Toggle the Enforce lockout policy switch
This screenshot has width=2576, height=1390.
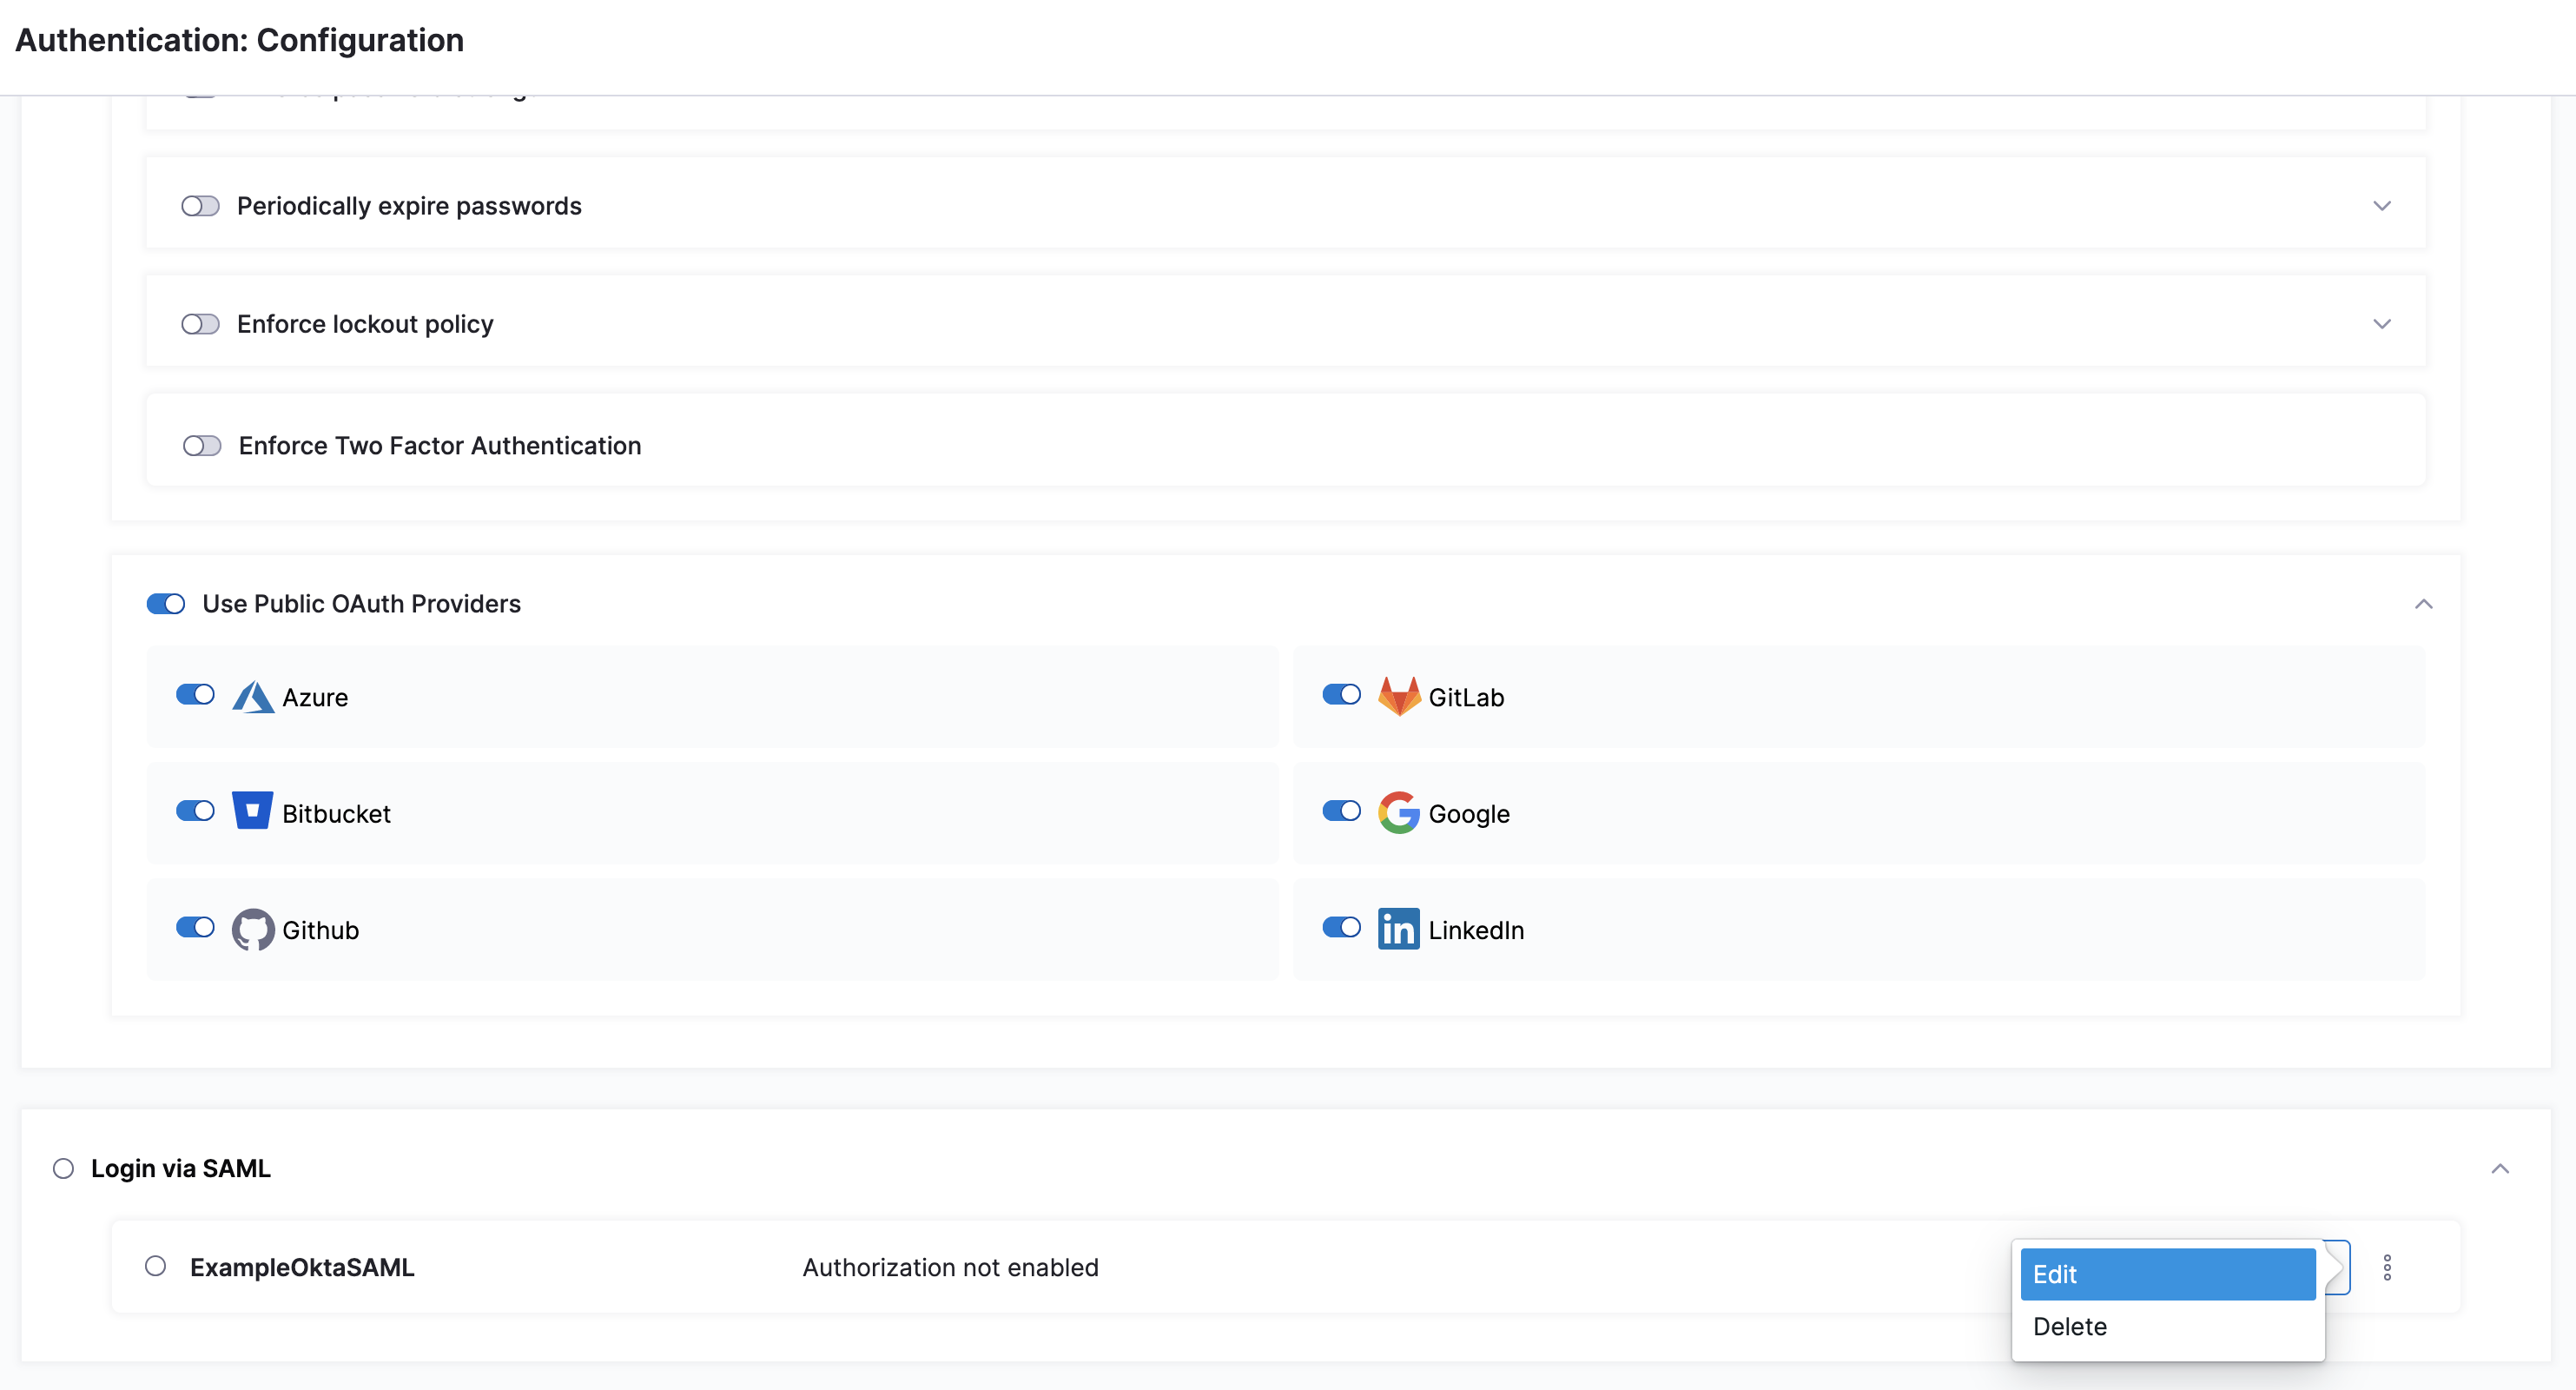pos(200,324)
